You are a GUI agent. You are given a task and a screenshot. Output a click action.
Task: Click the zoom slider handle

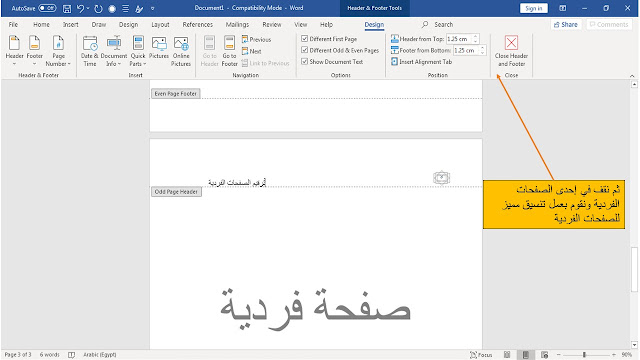click(x=584, y=355)
